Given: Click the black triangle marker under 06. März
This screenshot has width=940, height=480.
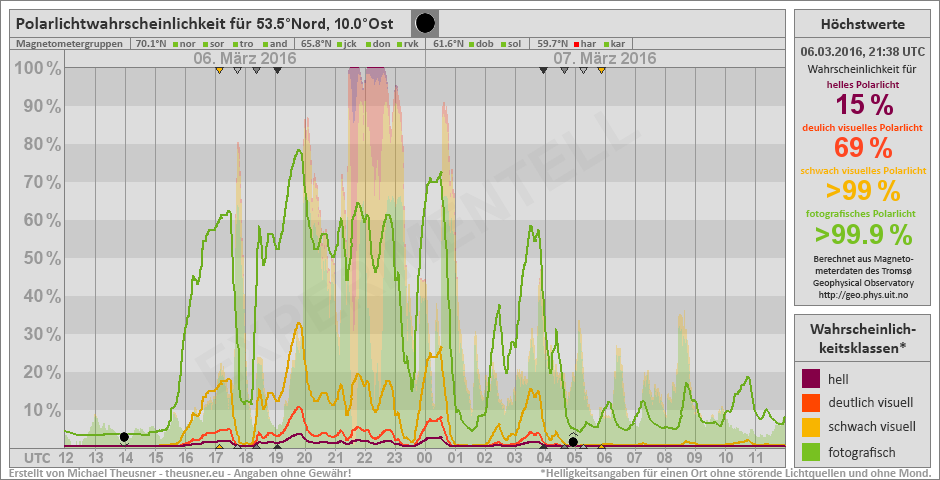Looking at the screenshot, I should (x=277, y=70).
